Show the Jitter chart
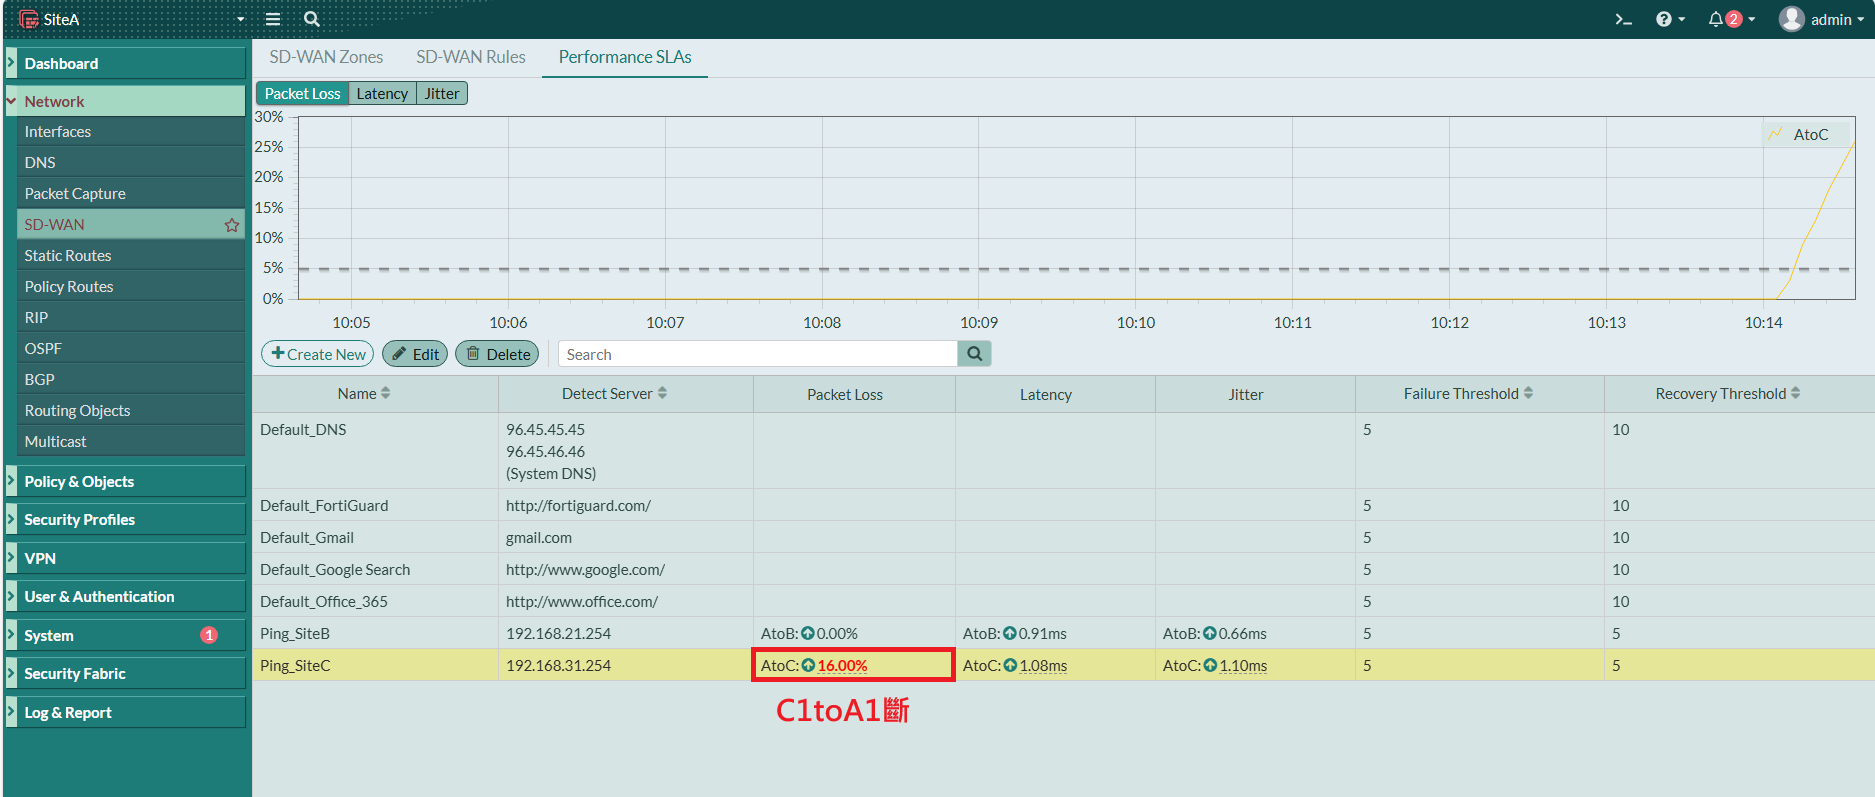The height and width of the screenshot is (797, 1875). click(442, 93)
